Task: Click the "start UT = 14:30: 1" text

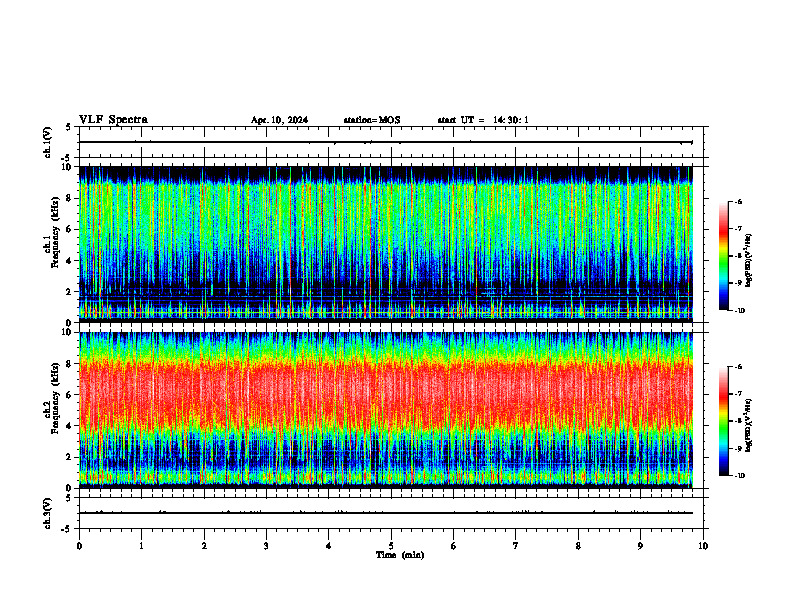Action: pos(483,120)
